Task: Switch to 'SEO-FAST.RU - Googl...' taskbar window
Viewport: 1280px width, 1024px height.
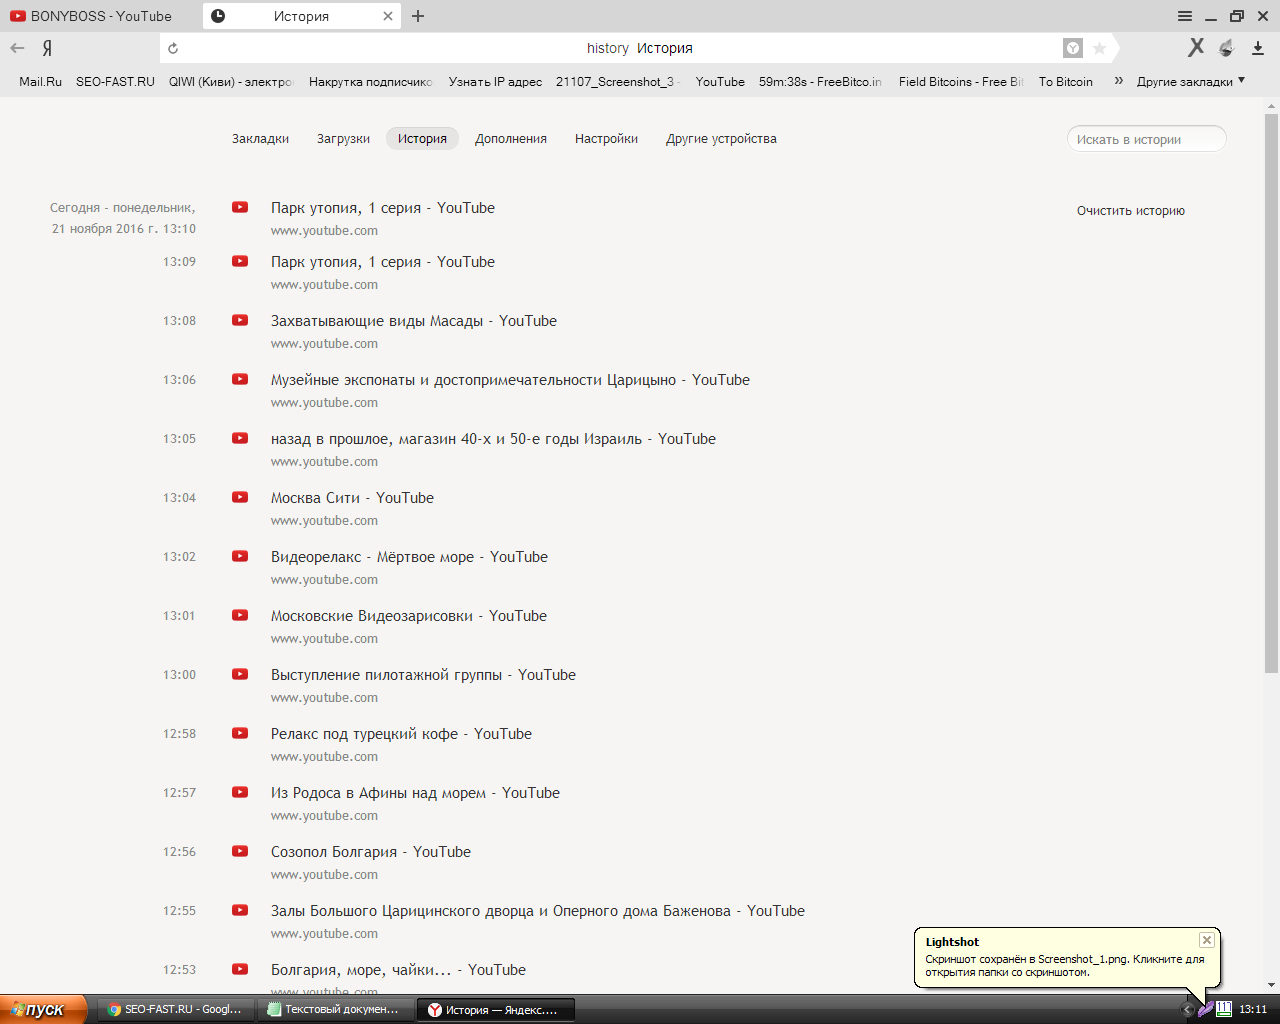Action: point(175,1010)
